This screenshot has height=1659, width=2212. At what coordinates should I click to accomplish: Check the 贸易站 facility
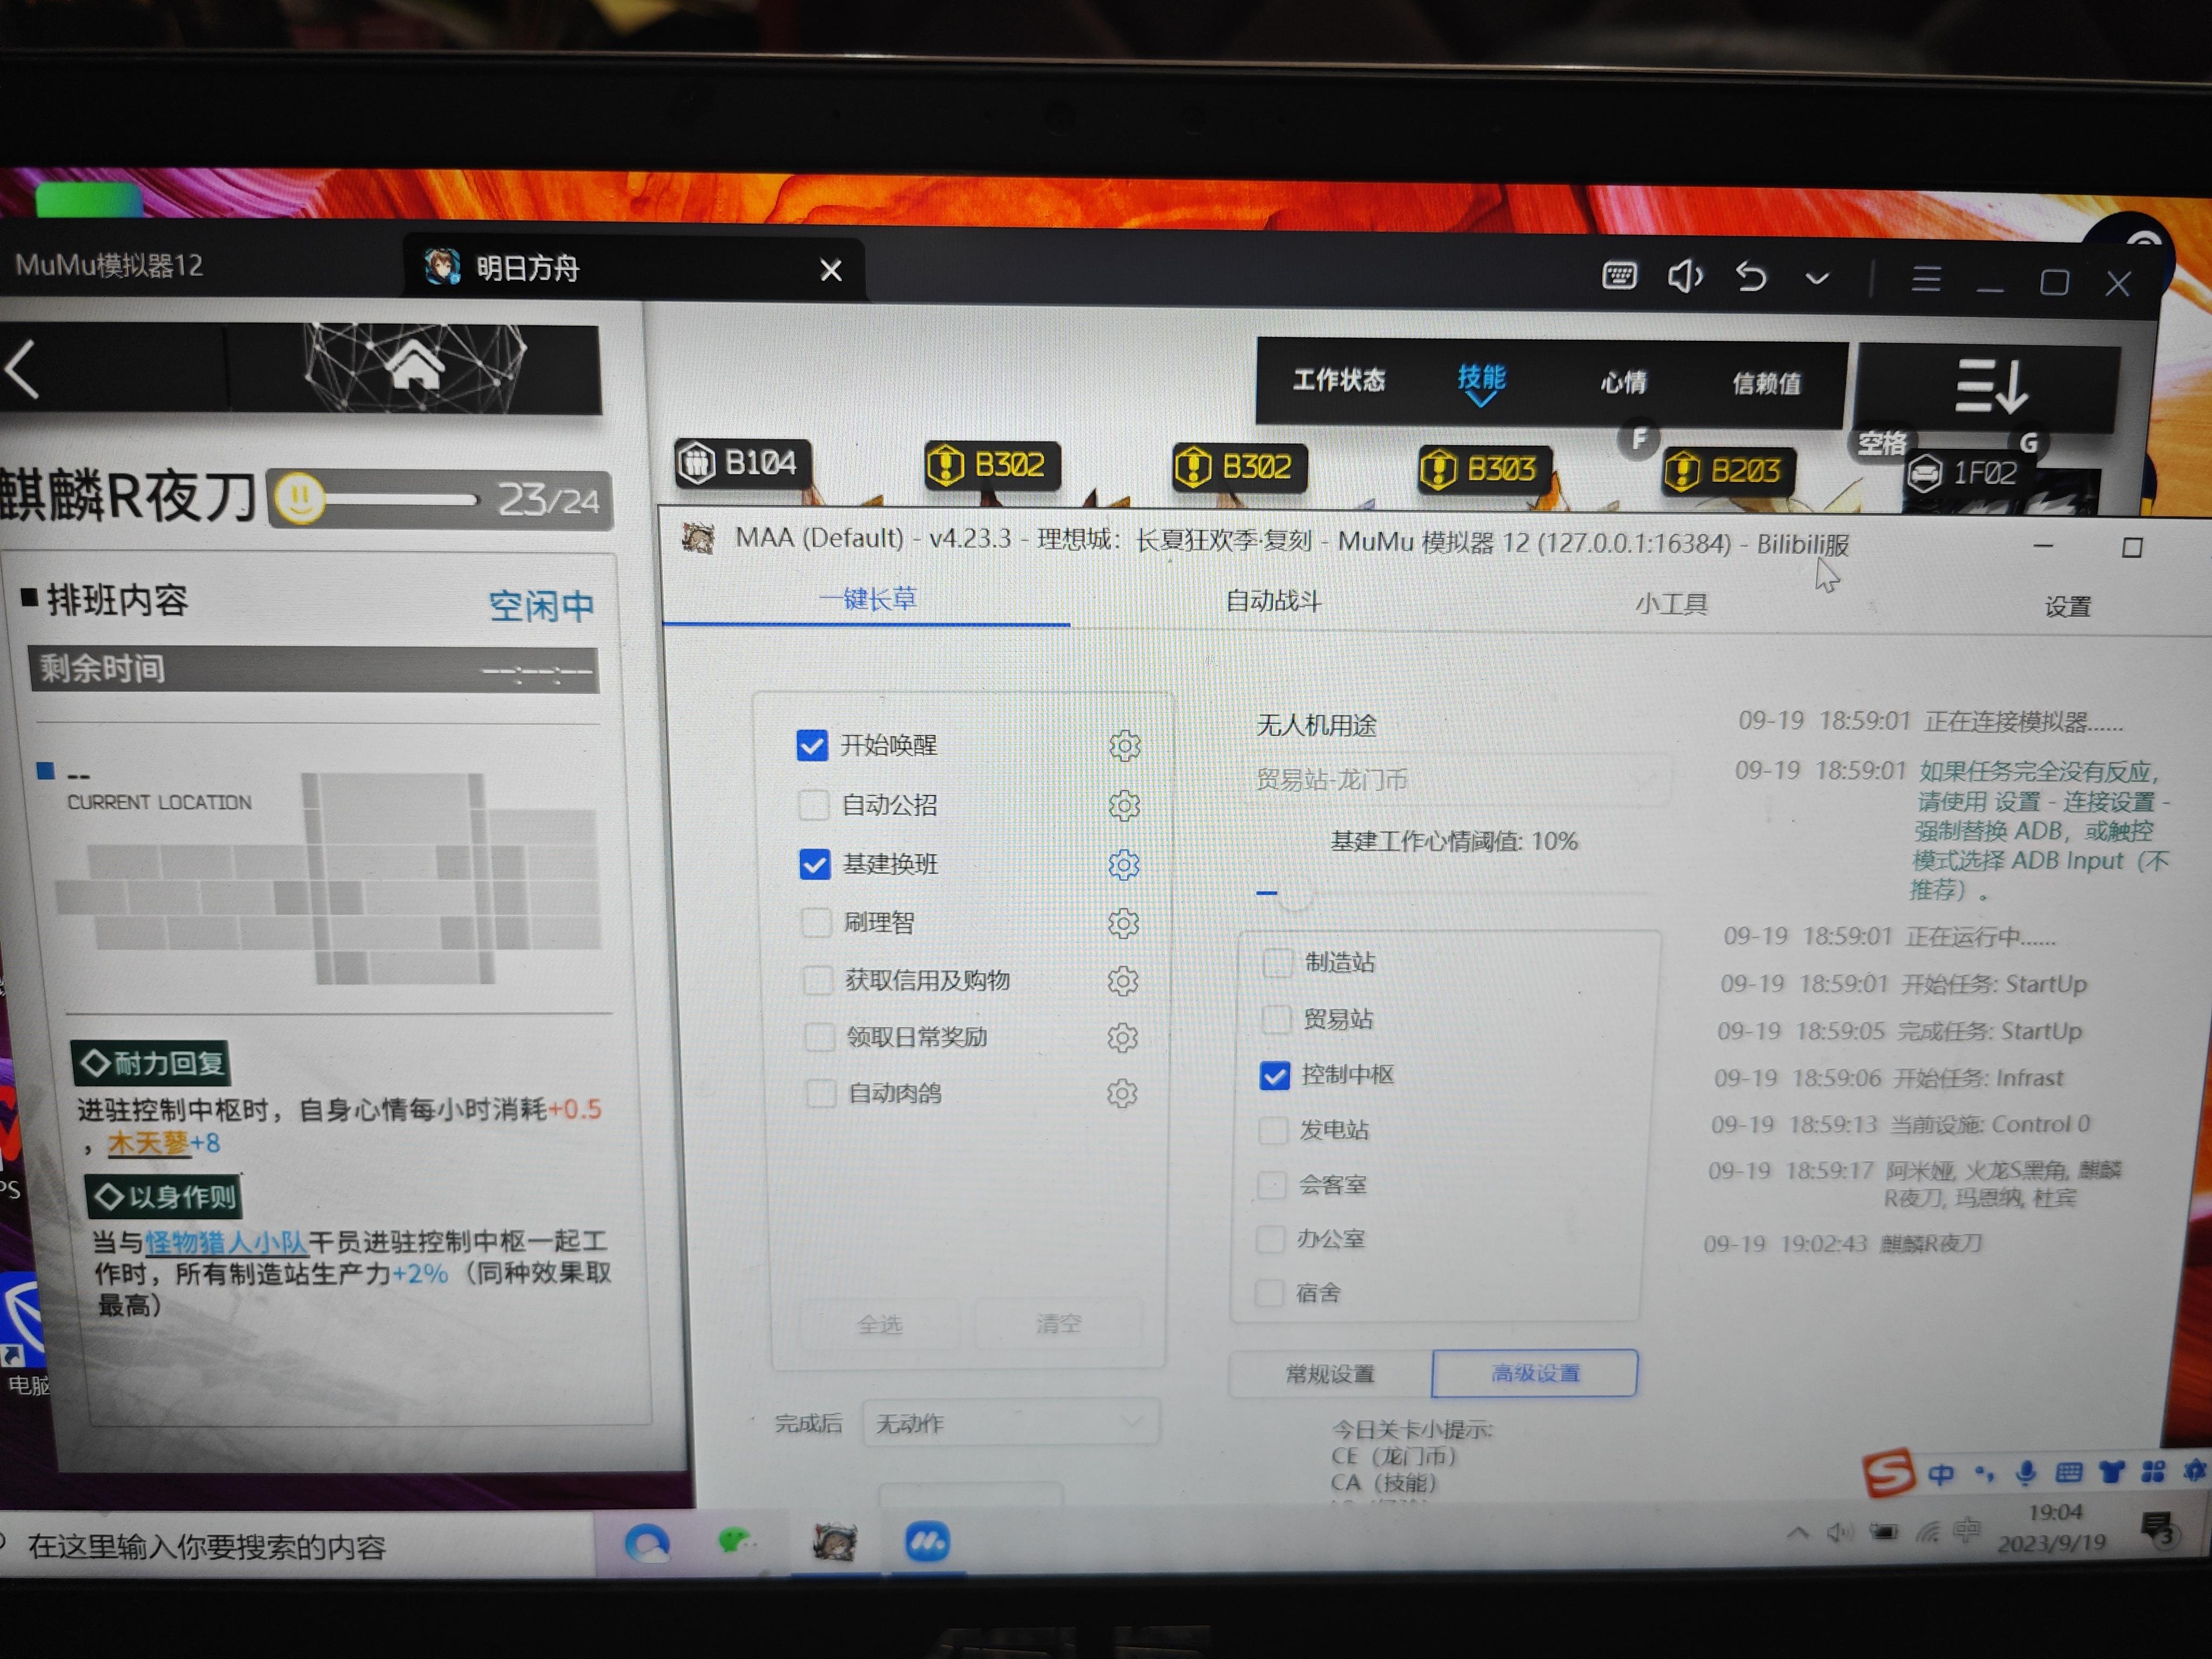1276,1019
